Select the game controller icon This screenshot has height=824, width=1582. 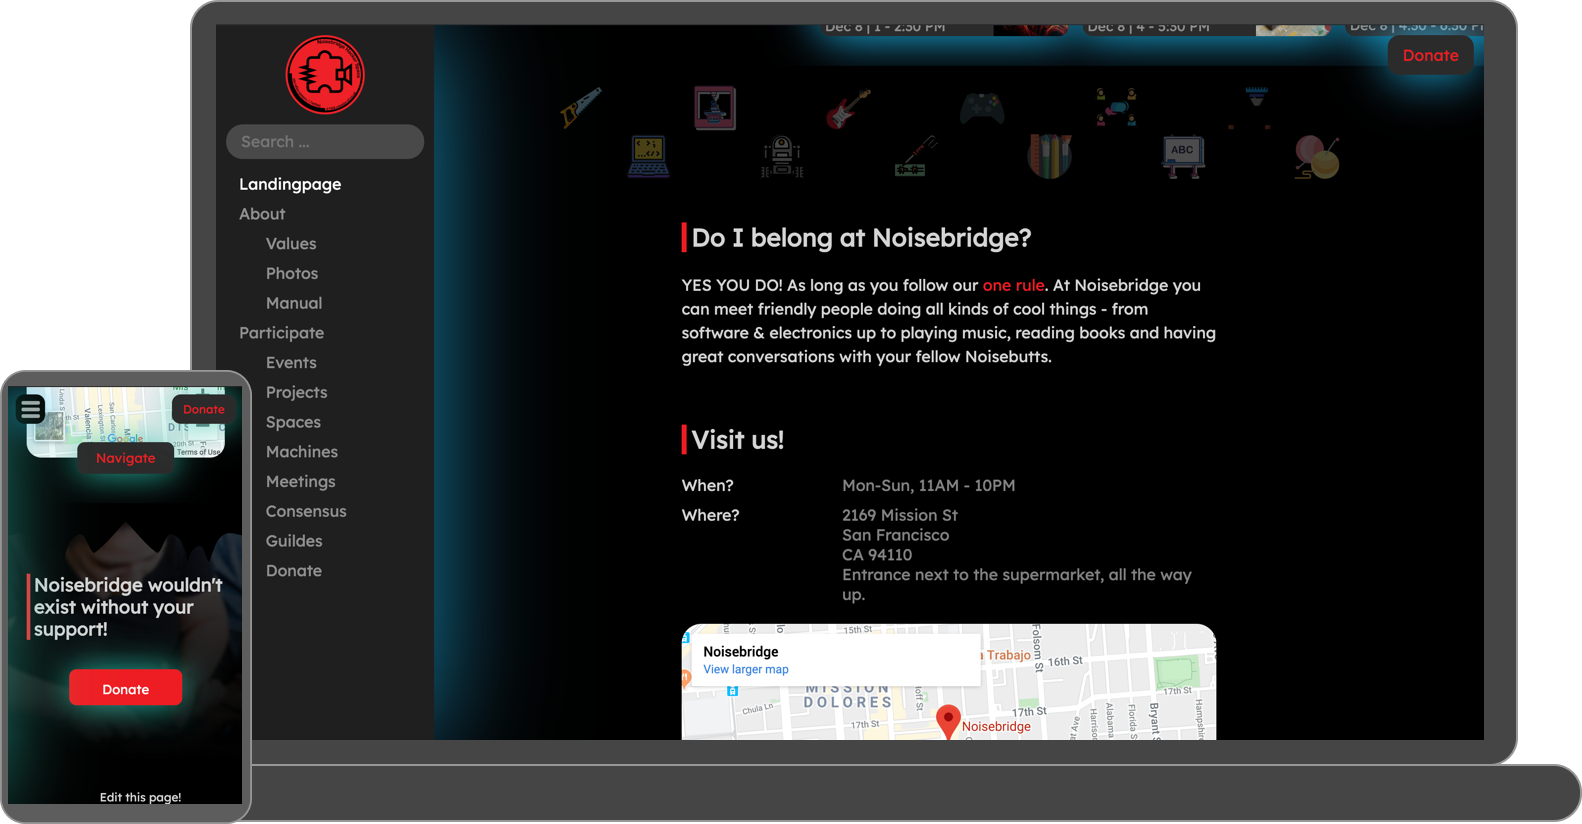pos(982,107)
